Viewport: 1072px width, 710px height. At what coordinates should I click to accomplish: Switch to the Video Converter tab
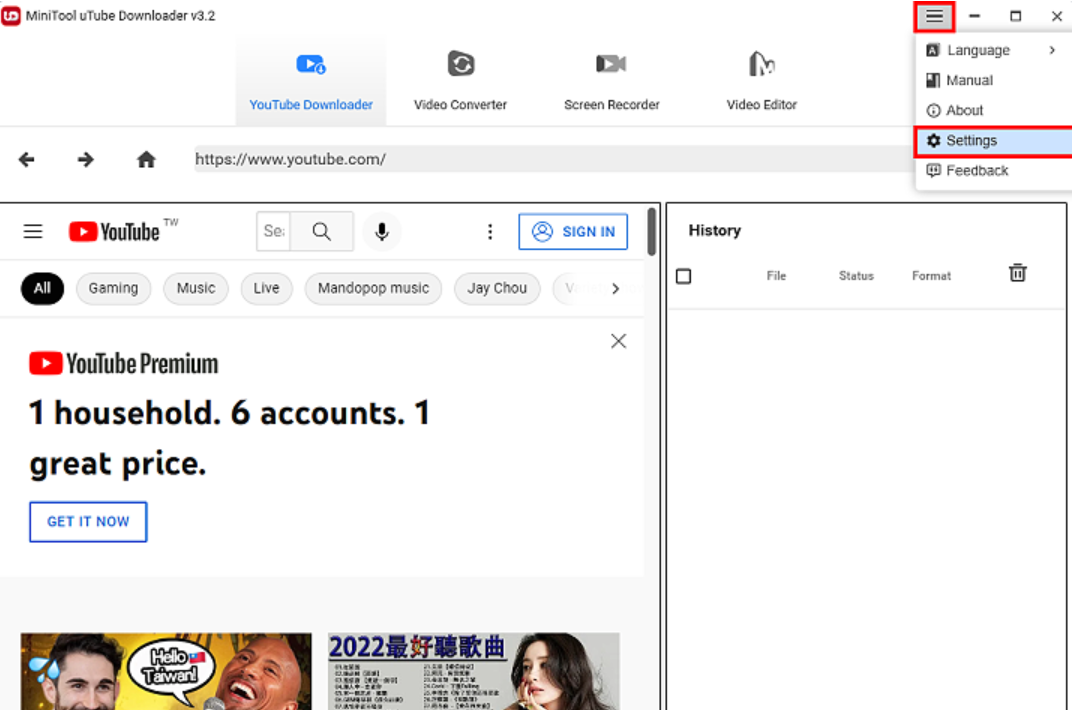(460, 81)
